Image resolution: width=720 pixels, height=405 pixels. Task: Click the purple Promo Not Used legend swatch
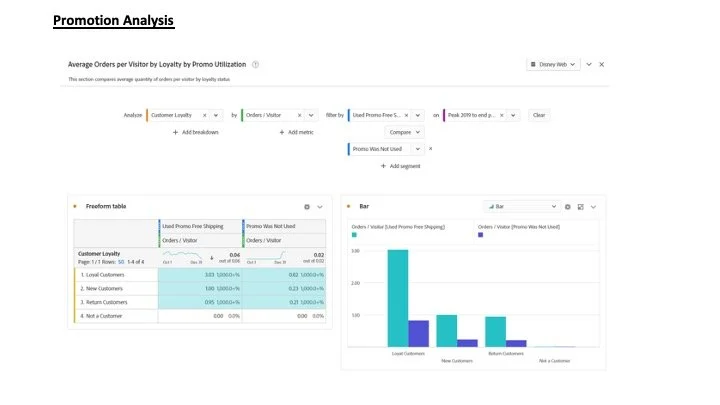click(x=480, y=235)
